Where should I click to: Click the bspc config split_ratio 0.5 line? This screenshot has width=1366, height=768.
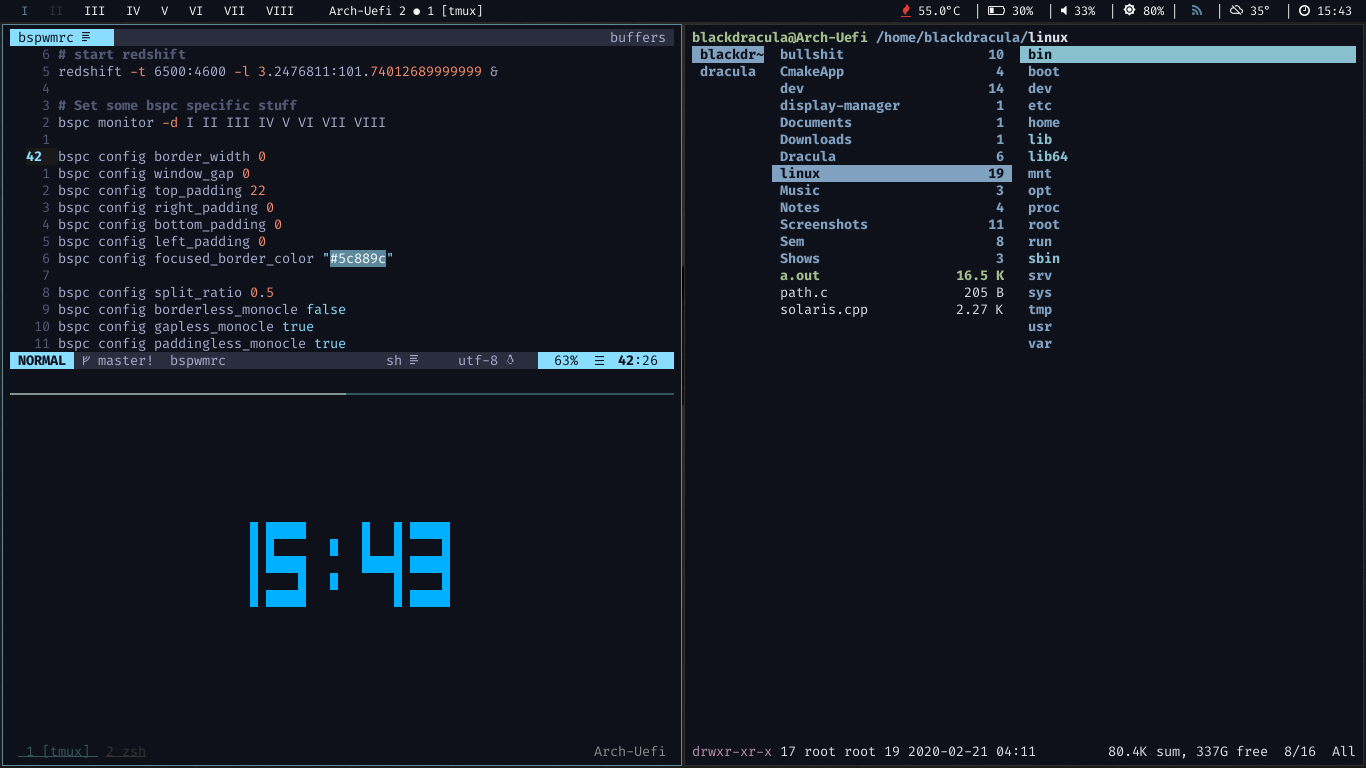166,292
